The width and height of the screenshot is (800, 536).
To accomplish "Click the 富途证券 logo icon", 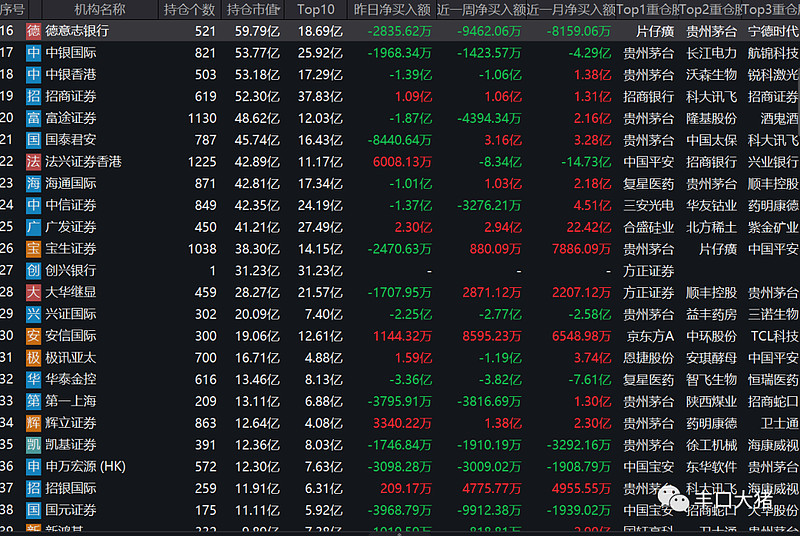I will pyautogui.click(x=34, y=118).
